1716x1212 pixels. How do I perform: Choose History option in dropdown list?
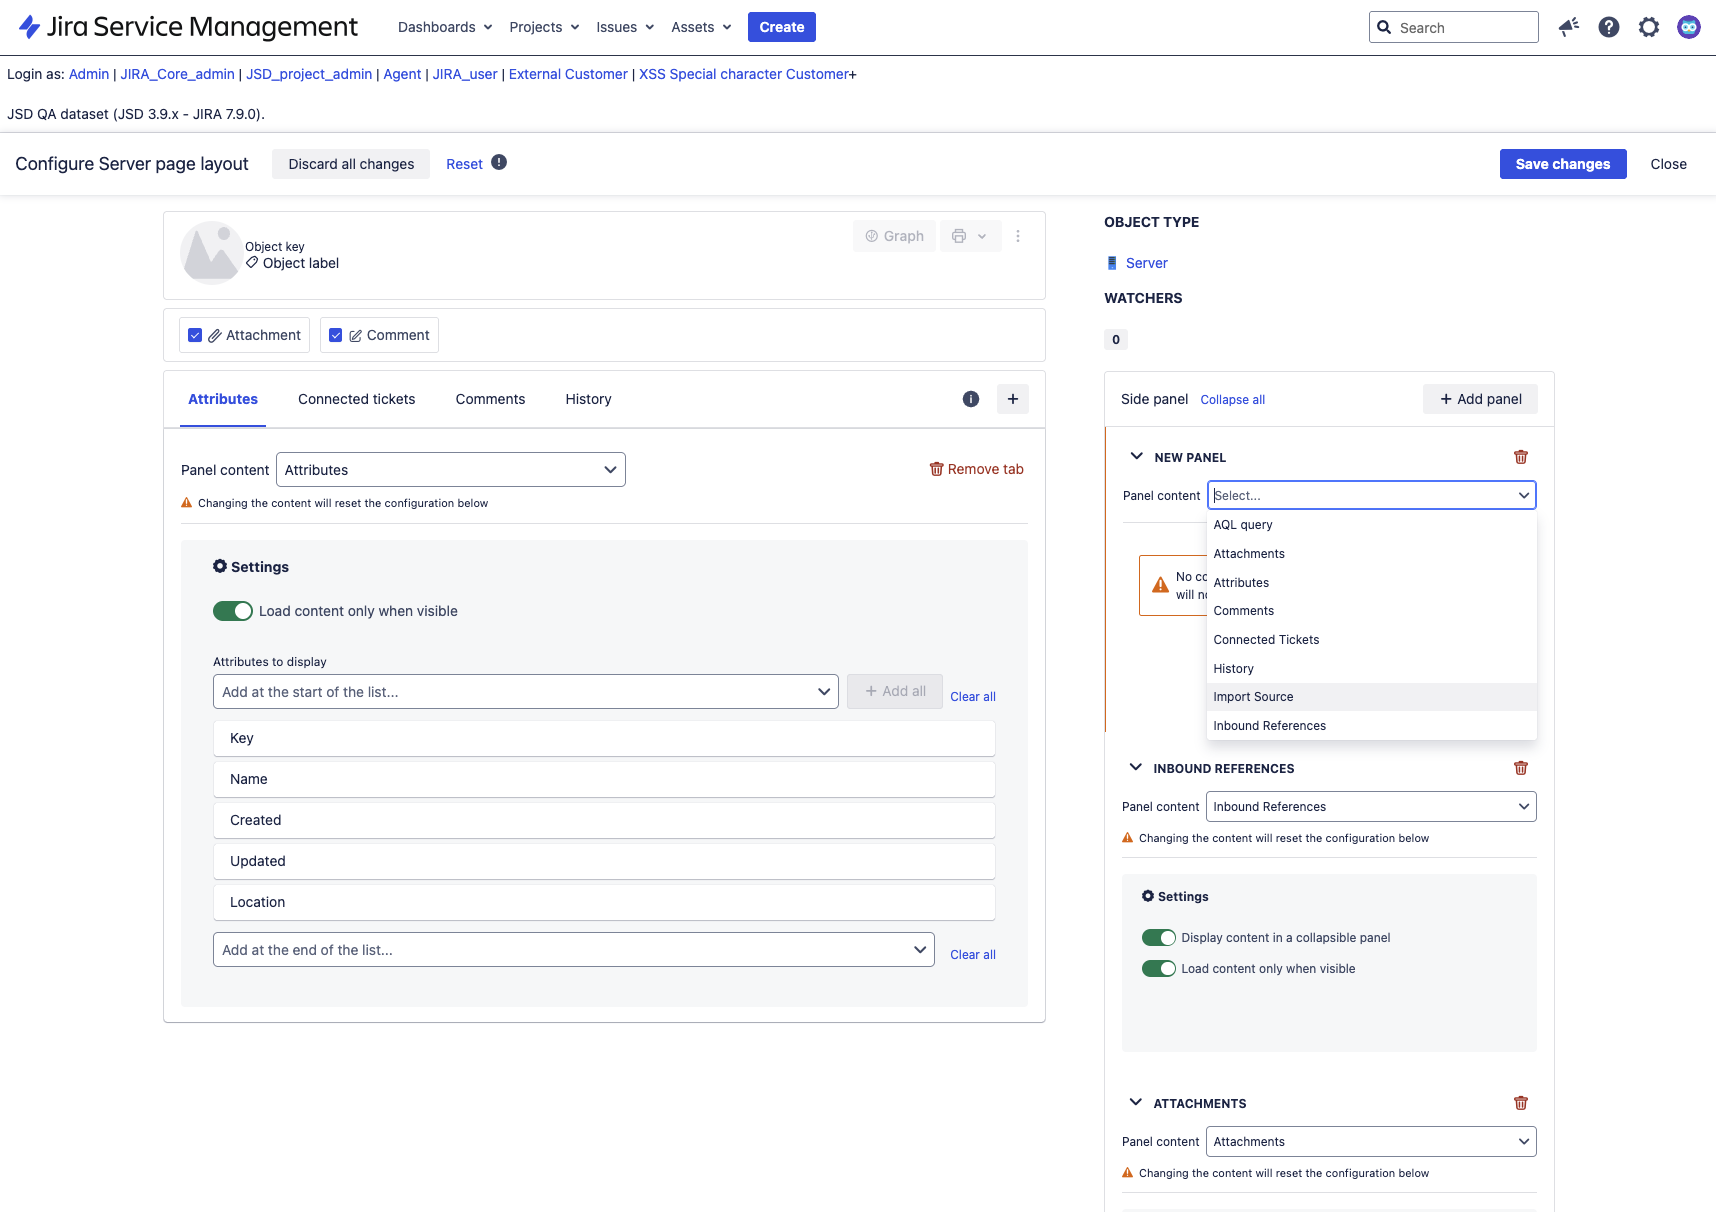click(1371, 669)
